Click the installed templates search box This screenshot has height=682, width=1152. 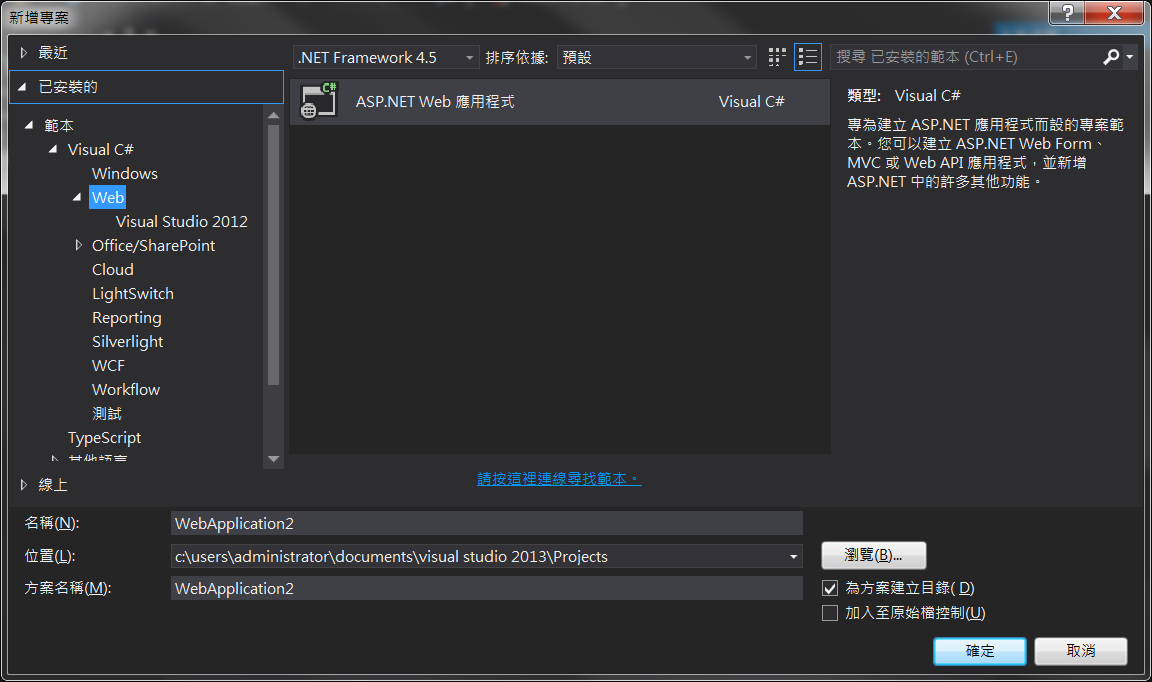pyautogui.click(x=965, y=57)
